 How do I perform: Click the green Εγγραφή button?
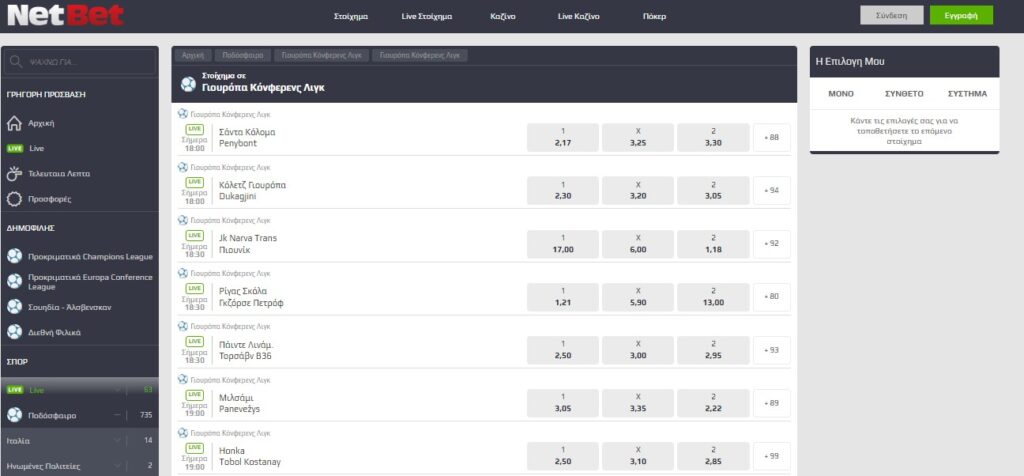pos(961,16)
